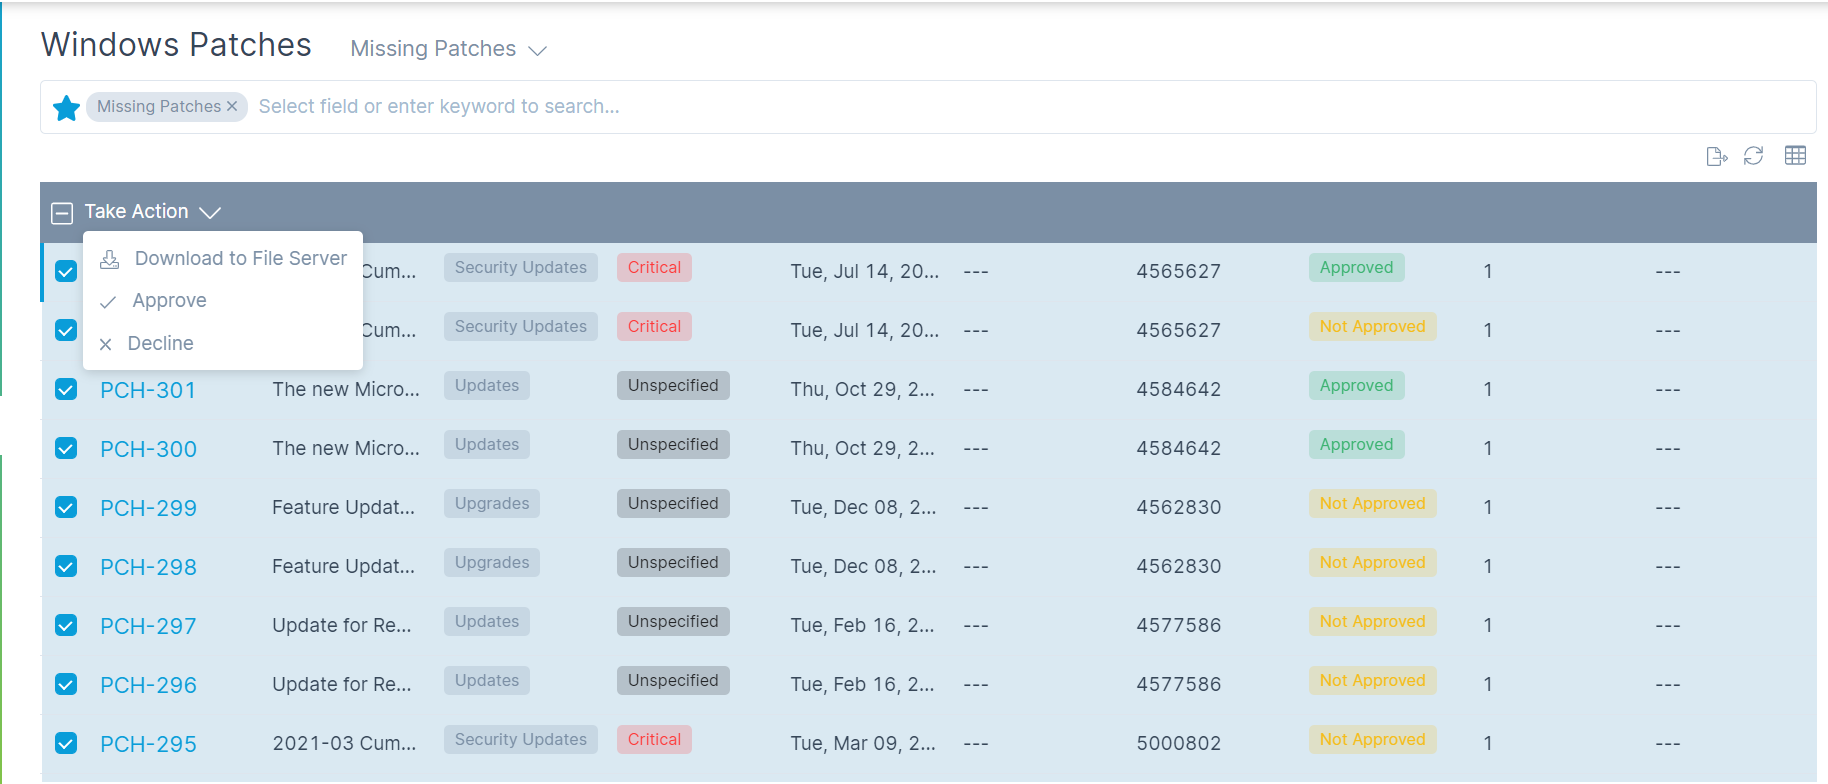Uncheck the PCH-297 checkbox
The image size is (1828, 784).
(x=66, y=625)
